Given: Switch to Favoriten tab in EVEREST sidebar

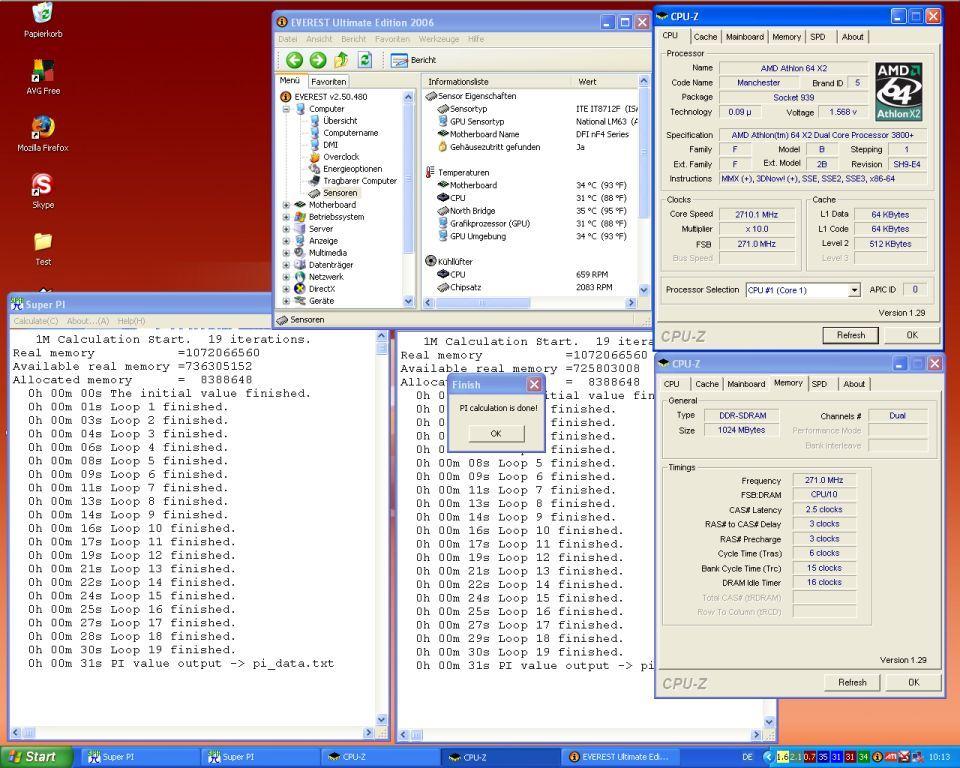Looking at the screenshot, I should click(x=328, y=81).
